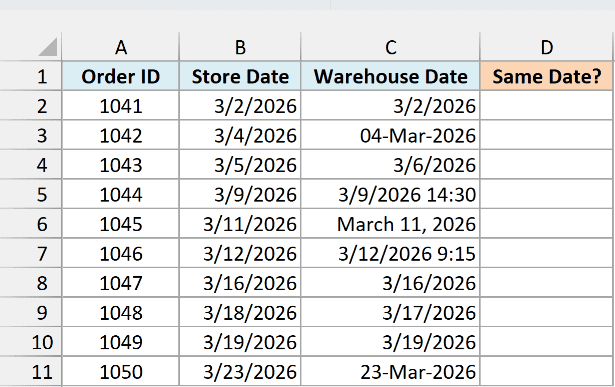
Task: Select cell with Order ID 1047
Action: pos(120,283)
